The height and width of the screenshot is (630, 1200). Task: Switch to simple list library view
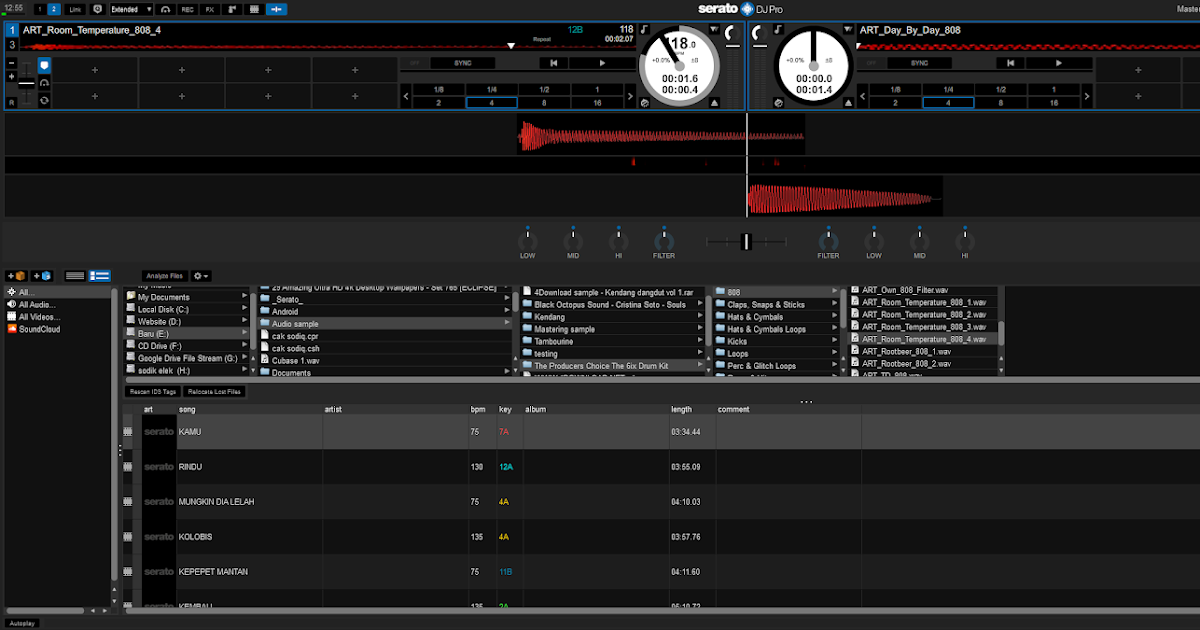[x=75, y=275]
